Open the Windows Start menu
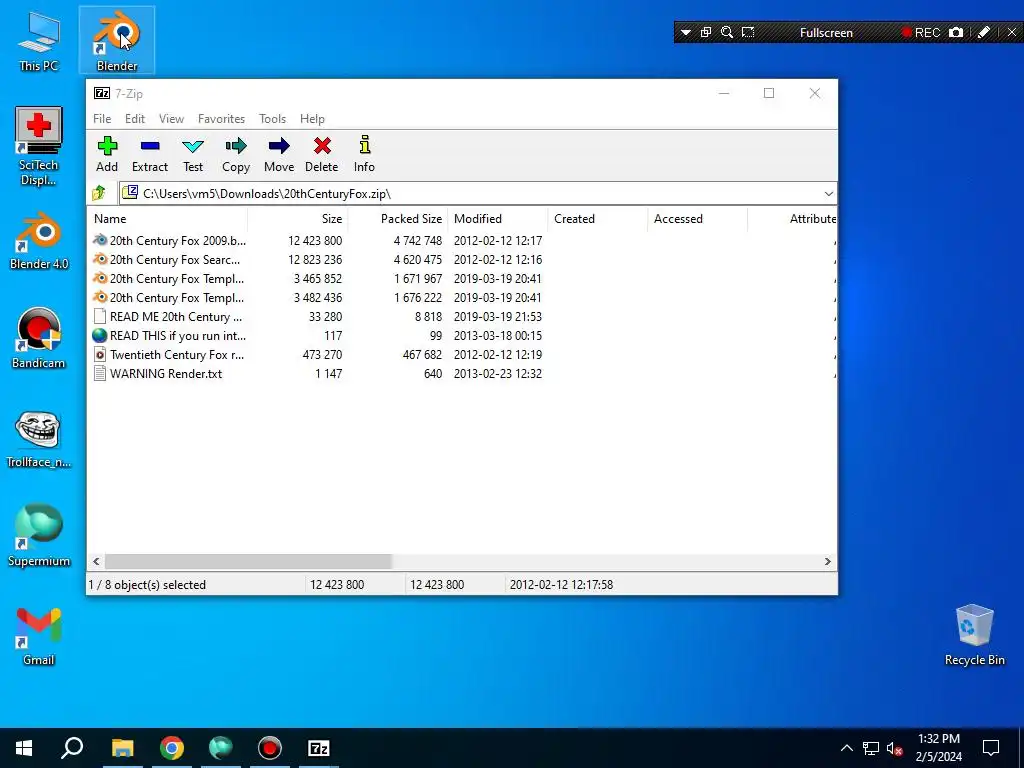This screenshot has height=768, width=1024. 24,748
